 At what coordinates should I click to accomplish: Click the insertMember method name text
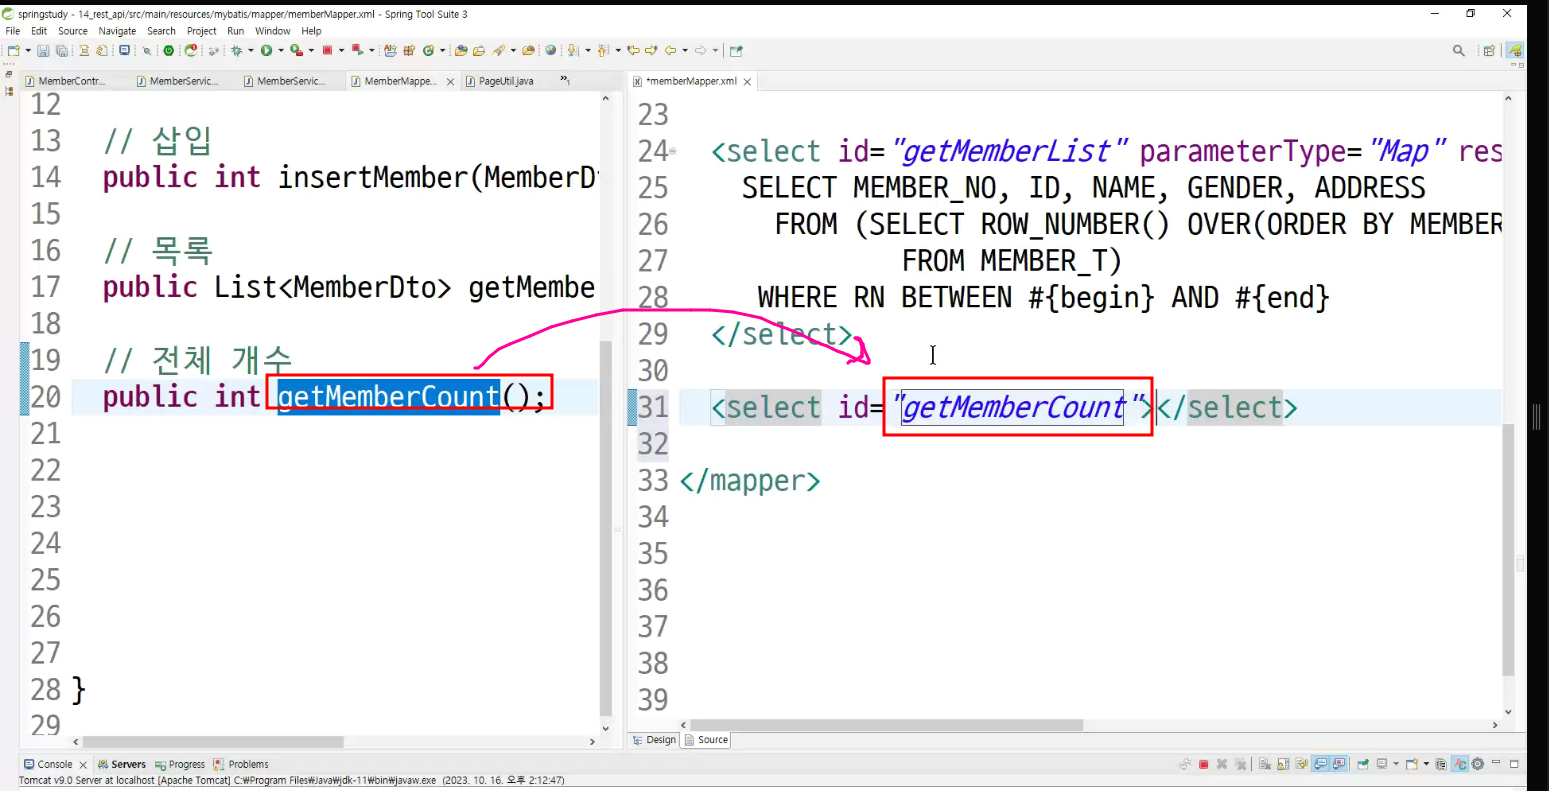pos(375,177)
